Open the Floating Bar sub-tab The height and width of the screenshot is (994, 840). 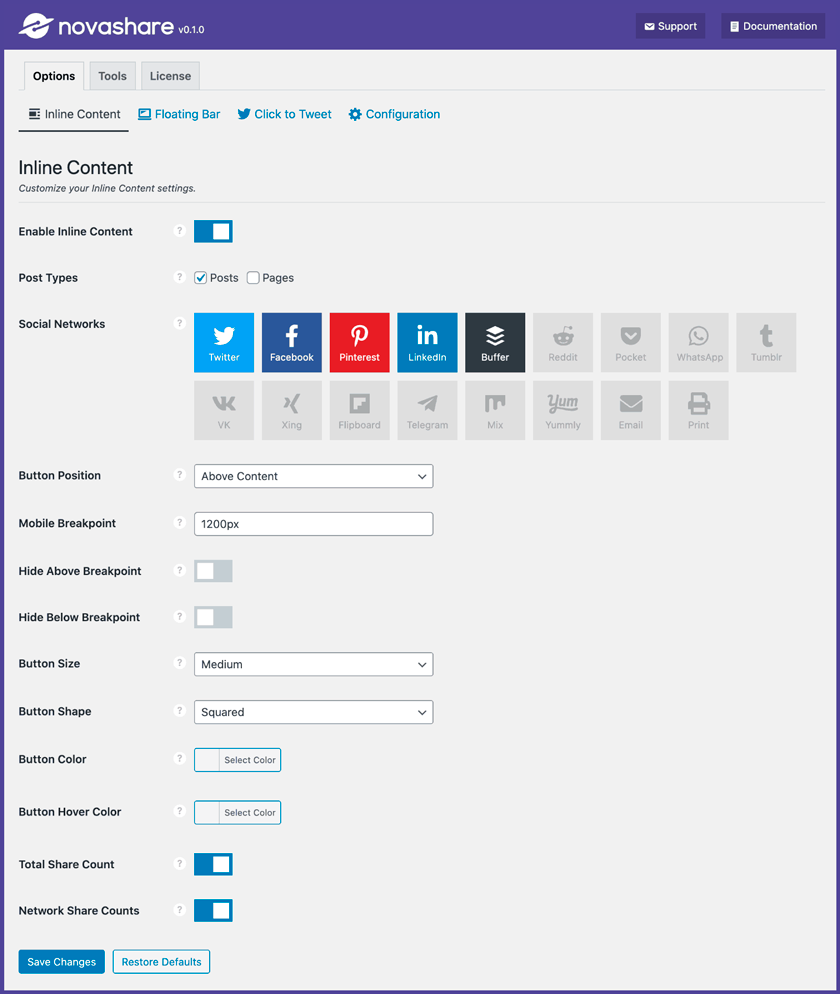coord(179,114)
